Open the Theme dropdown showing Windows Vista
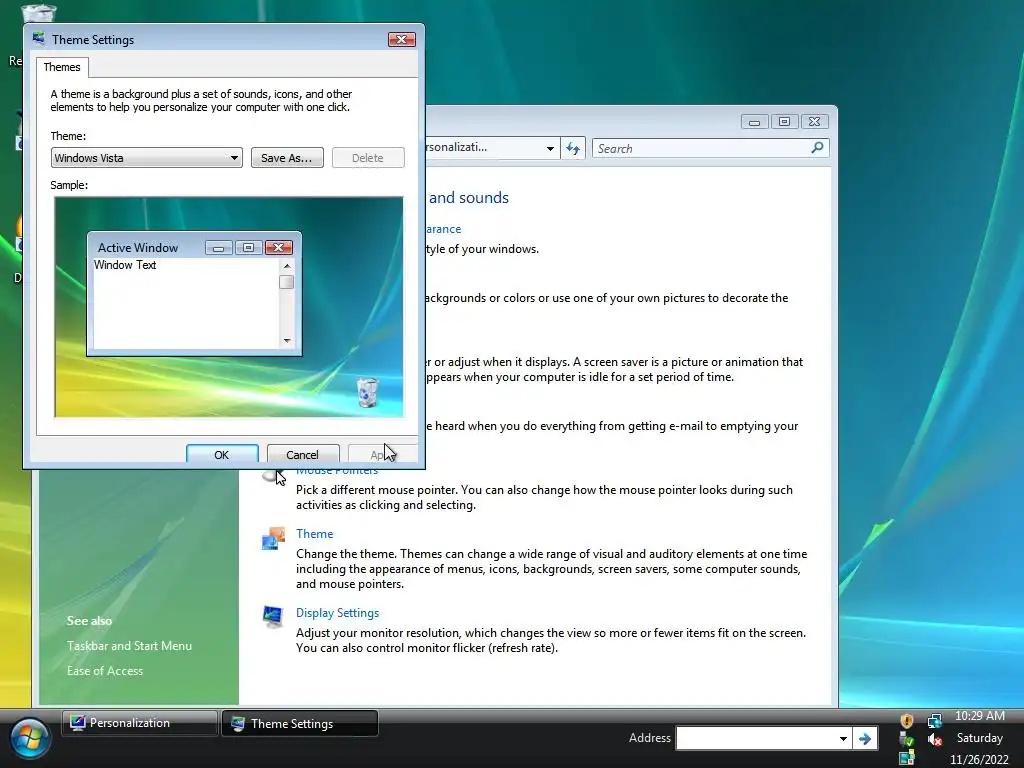Image resolution: width=1024 pixels, height=768 pixels. tap(146, 157)
